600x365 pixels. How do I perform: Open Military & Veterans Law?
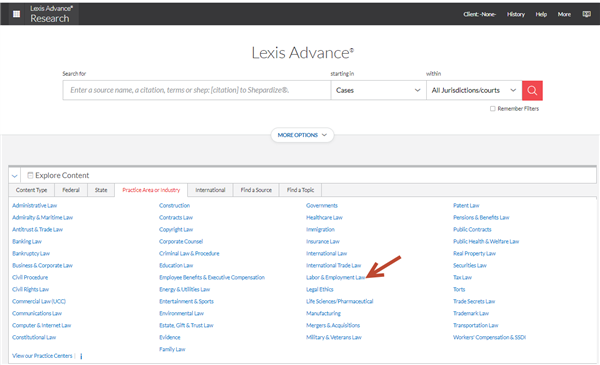tap(334, 337)
